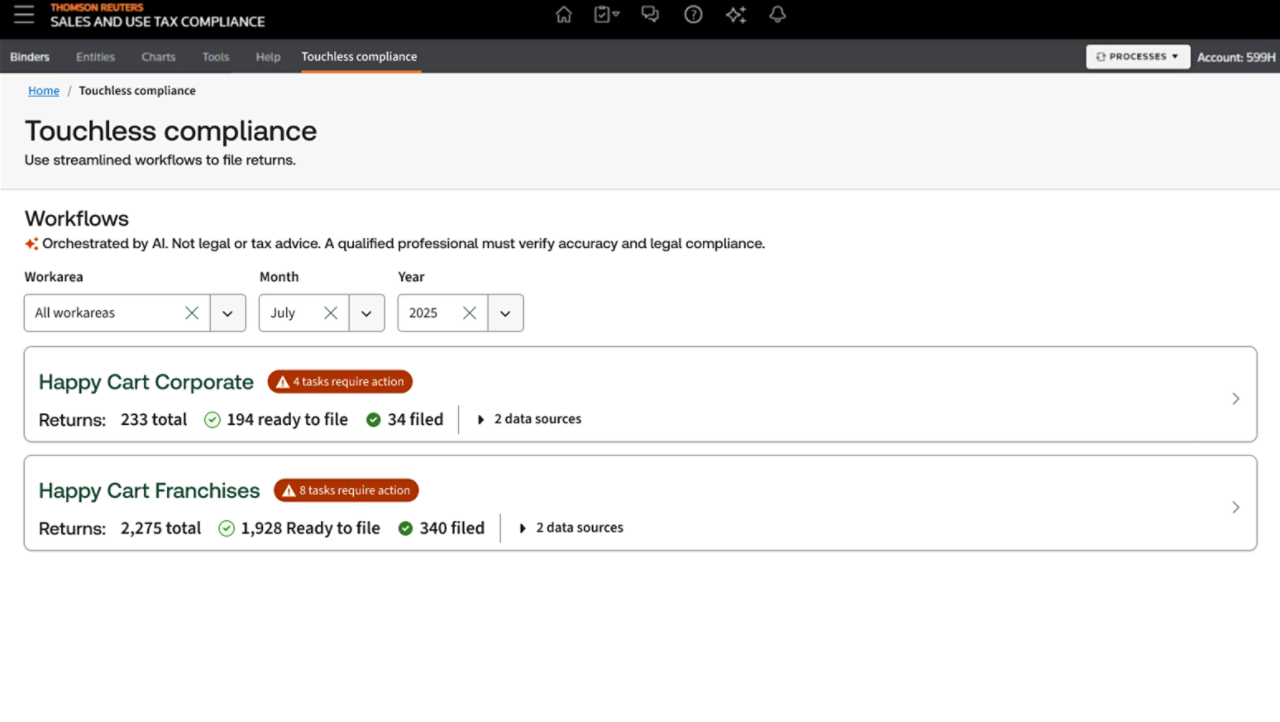Expand the Workarea dropdown arrow
Screen dimensions: 1280x722
[x=228, y=313]
